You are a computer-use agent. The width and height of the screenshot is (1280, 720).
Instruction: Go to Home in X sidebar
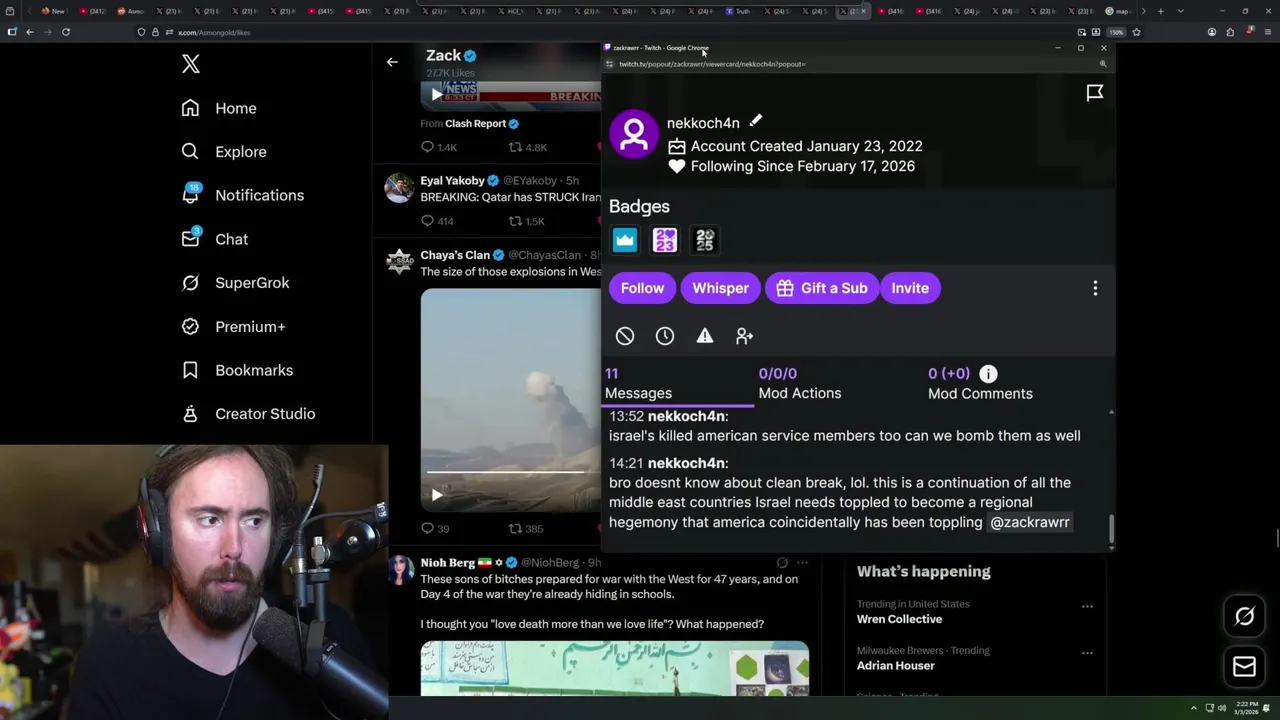click(236, 108)
